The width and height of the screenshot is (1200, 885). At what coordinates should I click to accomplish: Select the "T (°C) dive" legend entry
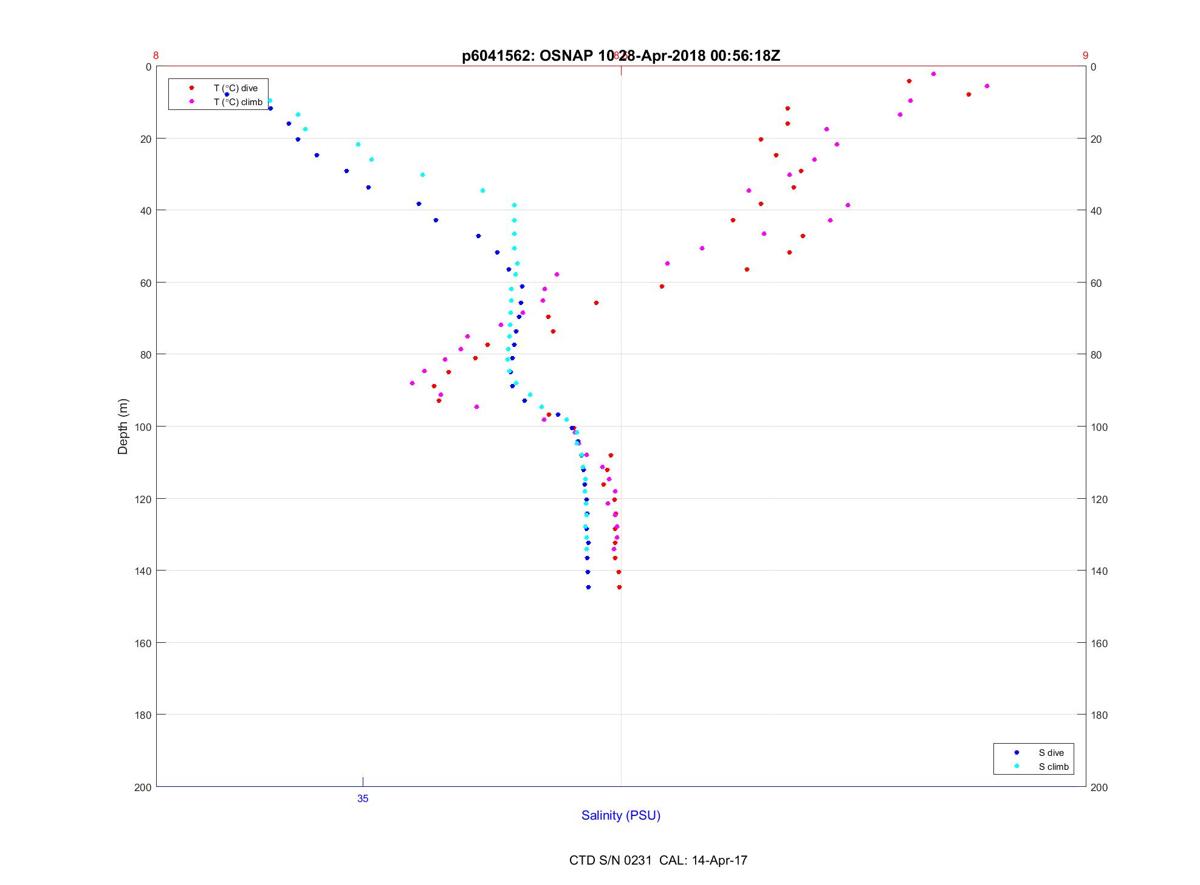235,88
